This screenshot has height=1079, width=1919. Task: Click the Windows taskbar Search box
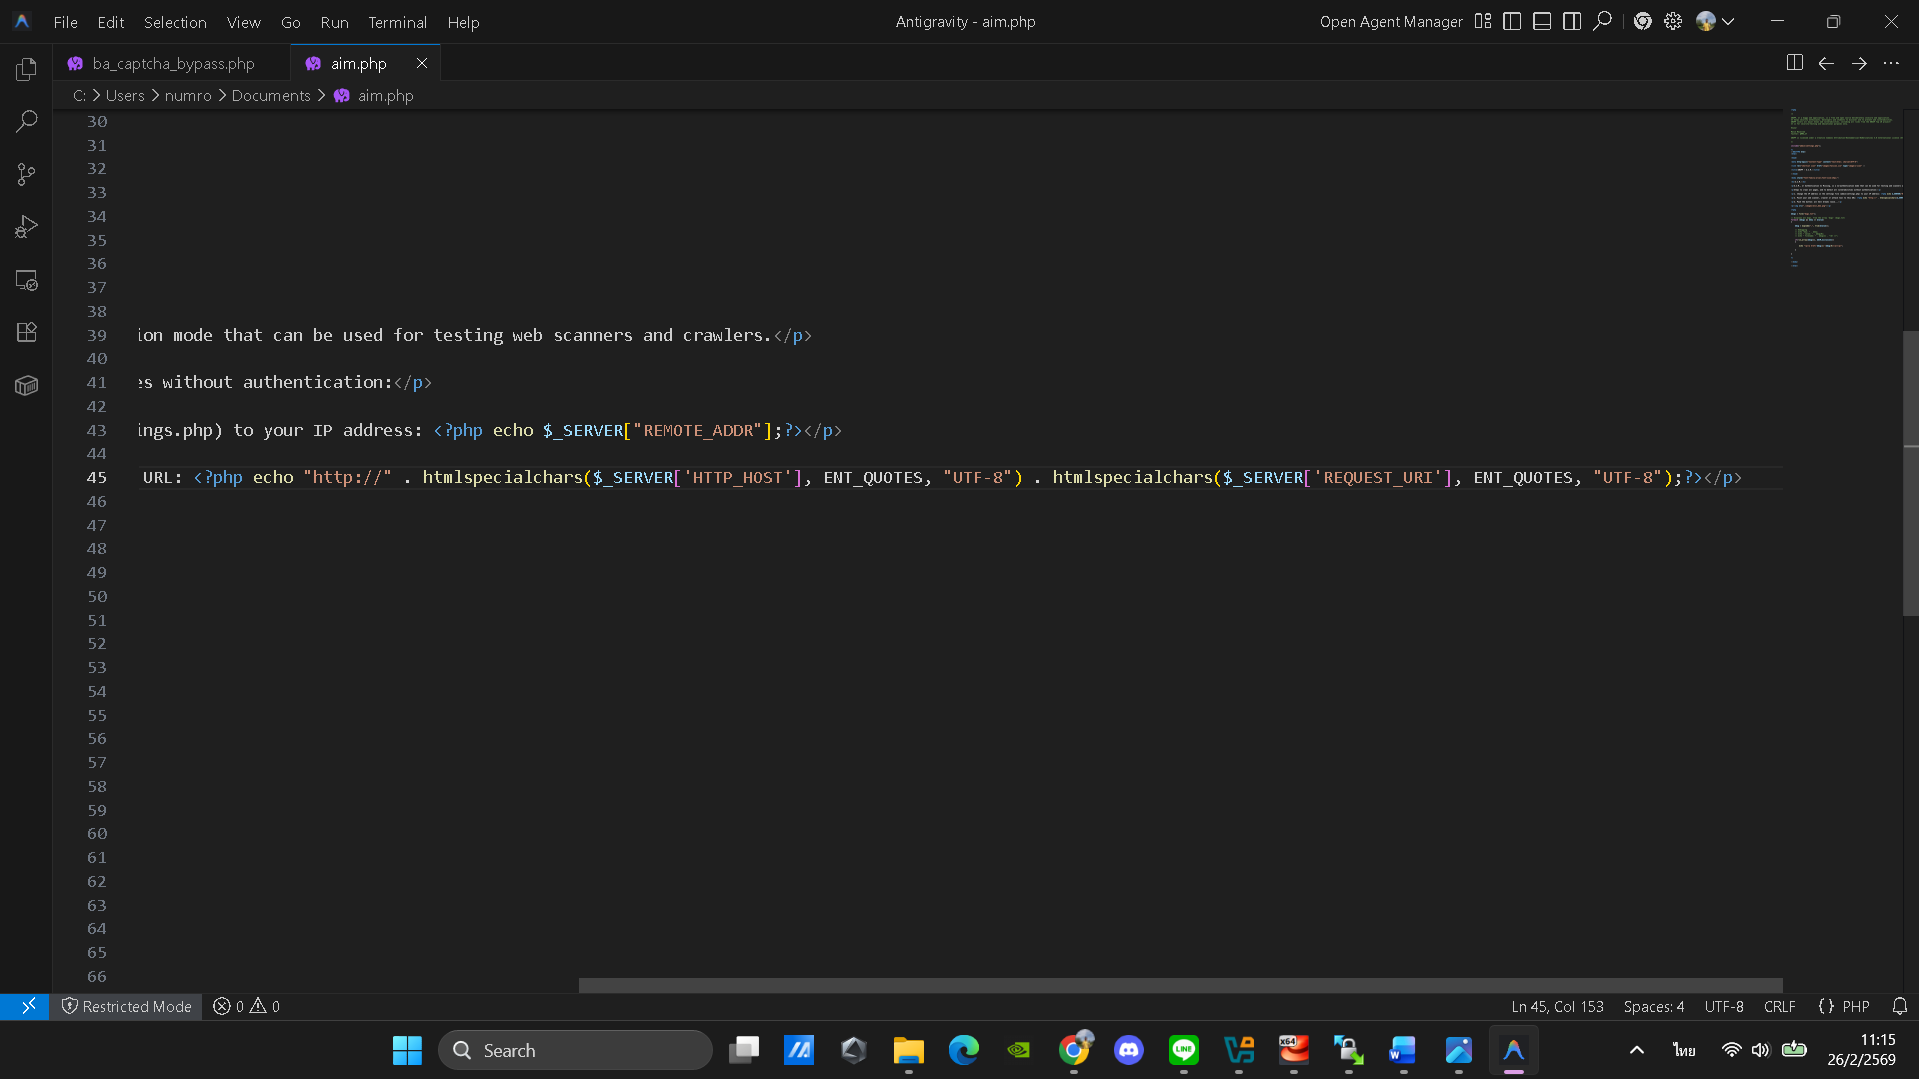coord(575,1050)
